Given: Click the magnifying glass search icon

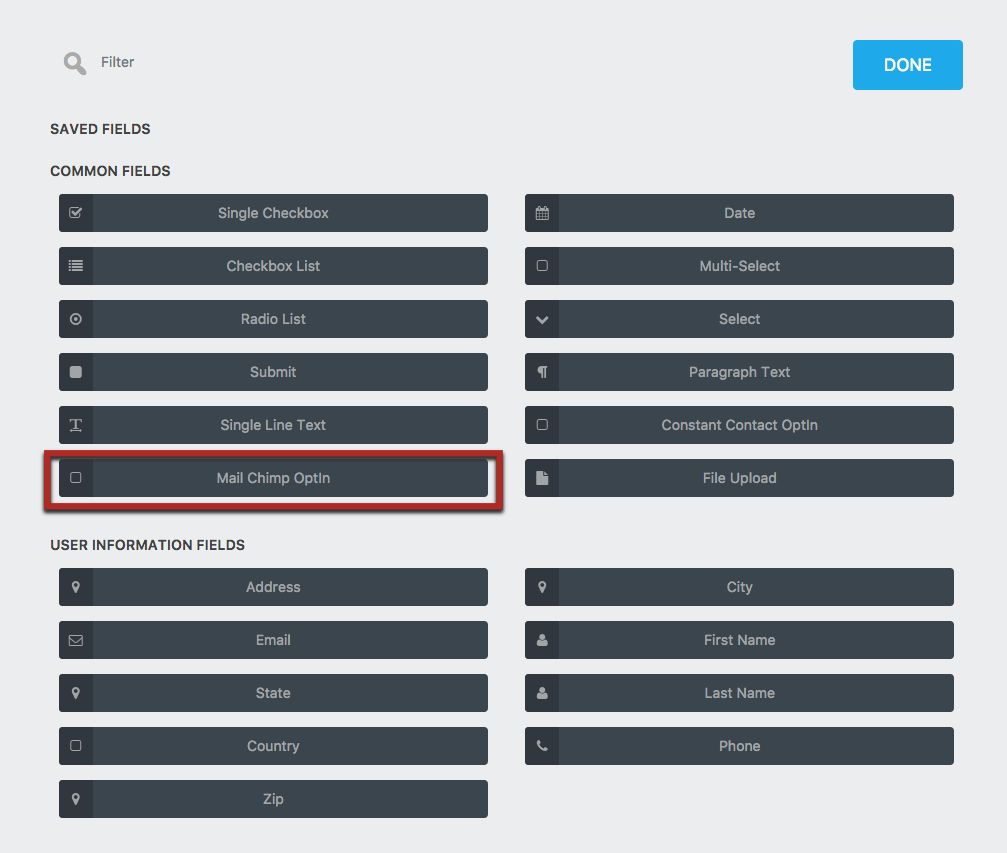Looking at the screenshot, I should point(74,63).
